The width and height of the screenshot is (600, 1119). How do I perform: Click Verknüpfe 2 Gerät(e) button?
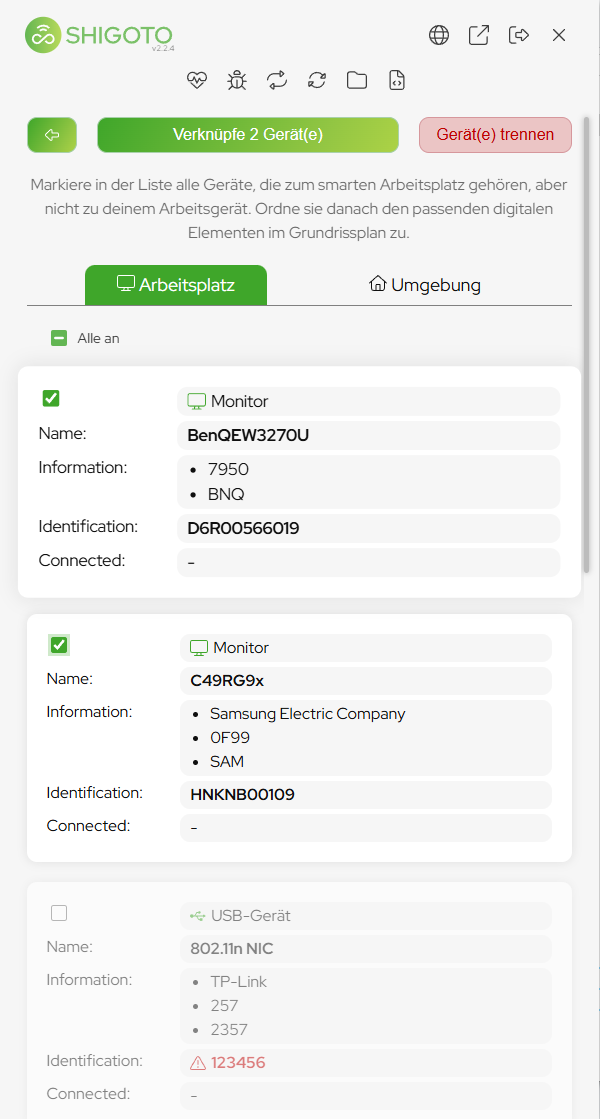pos(248,135)
